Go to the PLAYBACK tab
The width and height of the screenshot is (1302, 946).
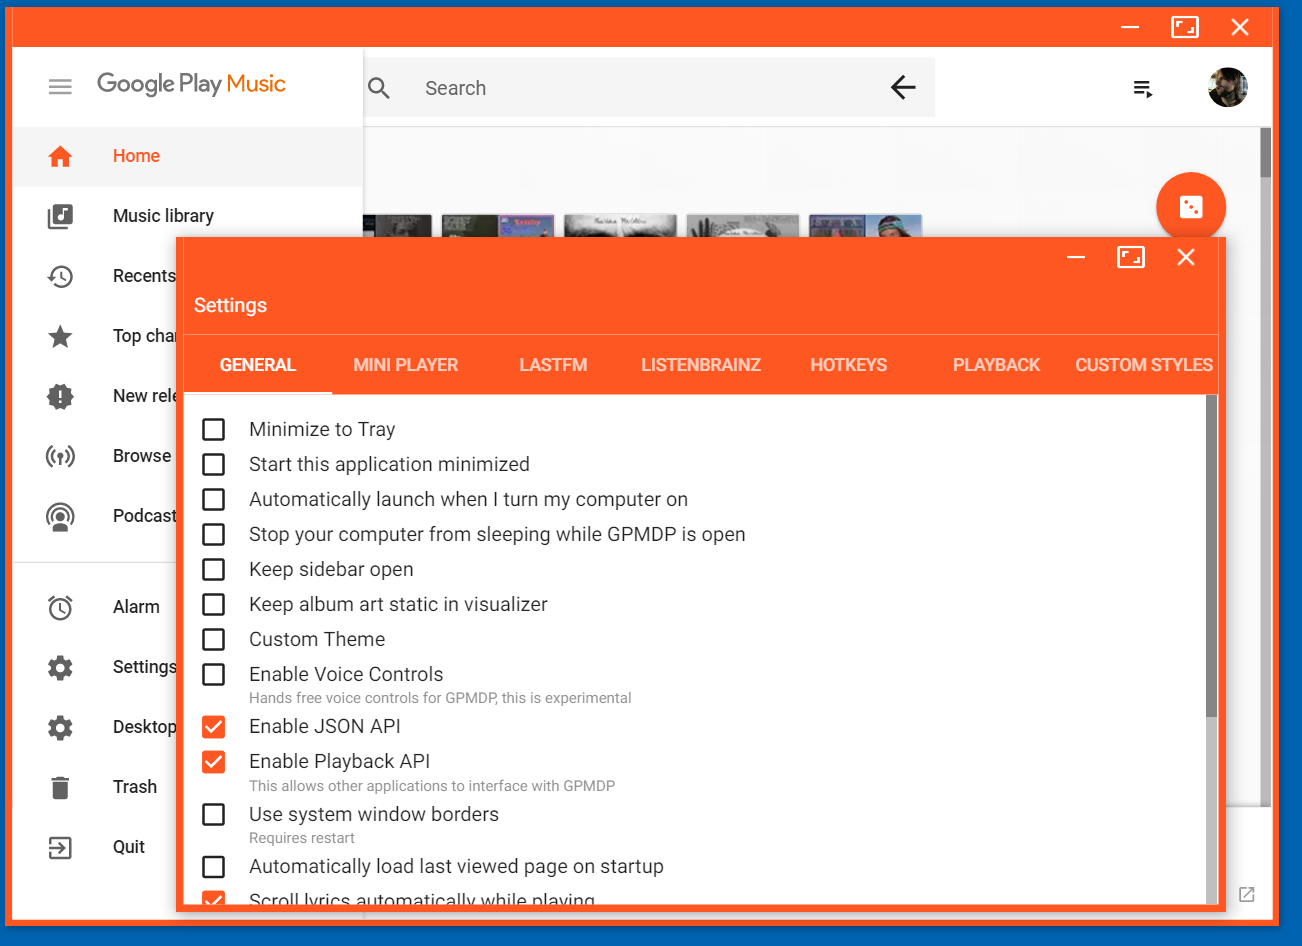[x=996, y=365]
